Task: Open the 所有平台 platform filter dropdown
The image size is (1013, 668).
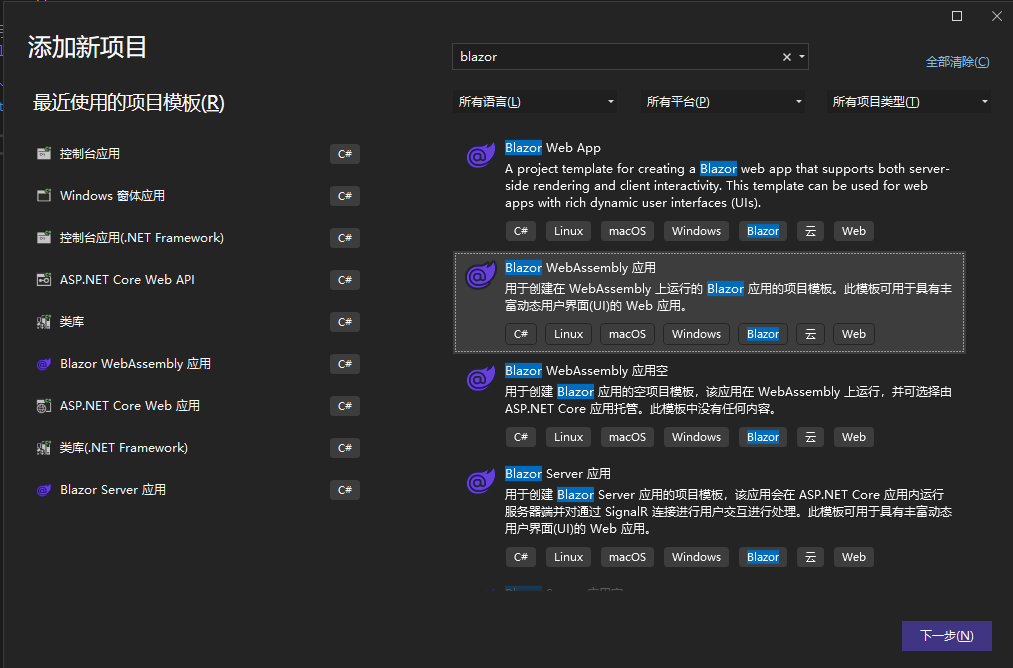Action: [x=722, y=101]
